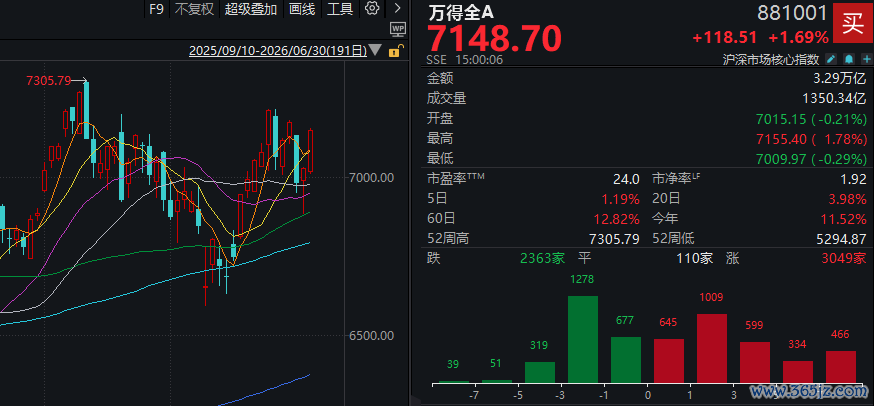The height and width of the screenshot is (406, 874).
Task: Click 成交量 value 1350.34亿
Action: (834, 99)
